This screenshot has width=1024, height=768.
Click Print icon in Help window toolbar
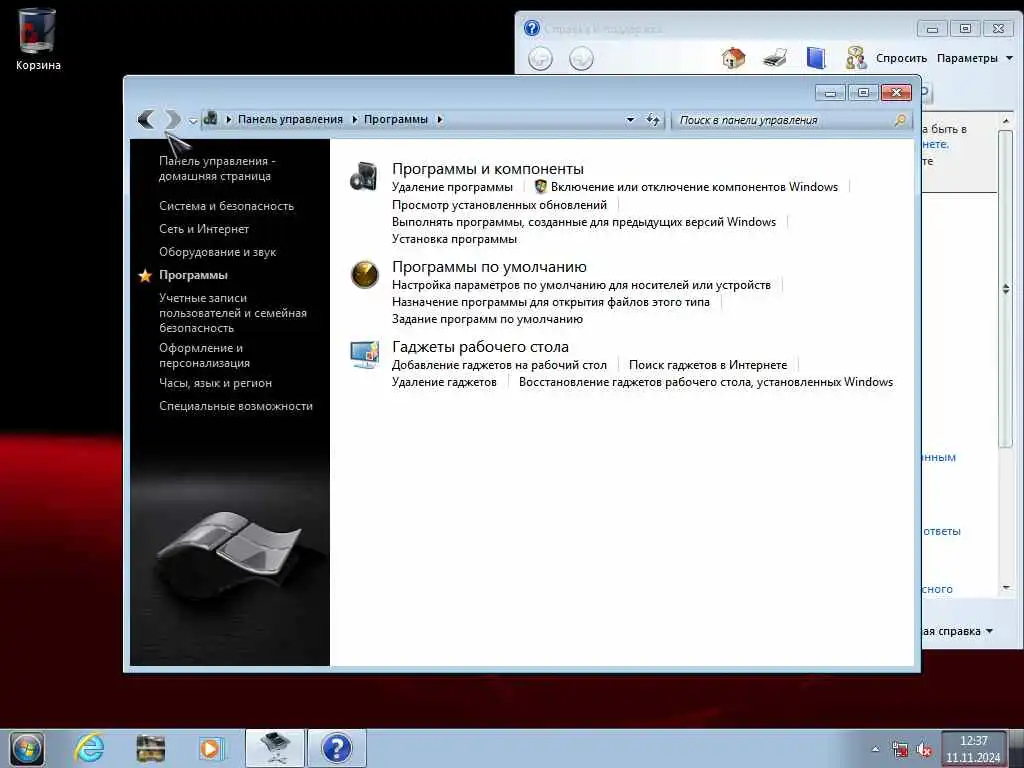pyautogui.click(x=775, y=58)
